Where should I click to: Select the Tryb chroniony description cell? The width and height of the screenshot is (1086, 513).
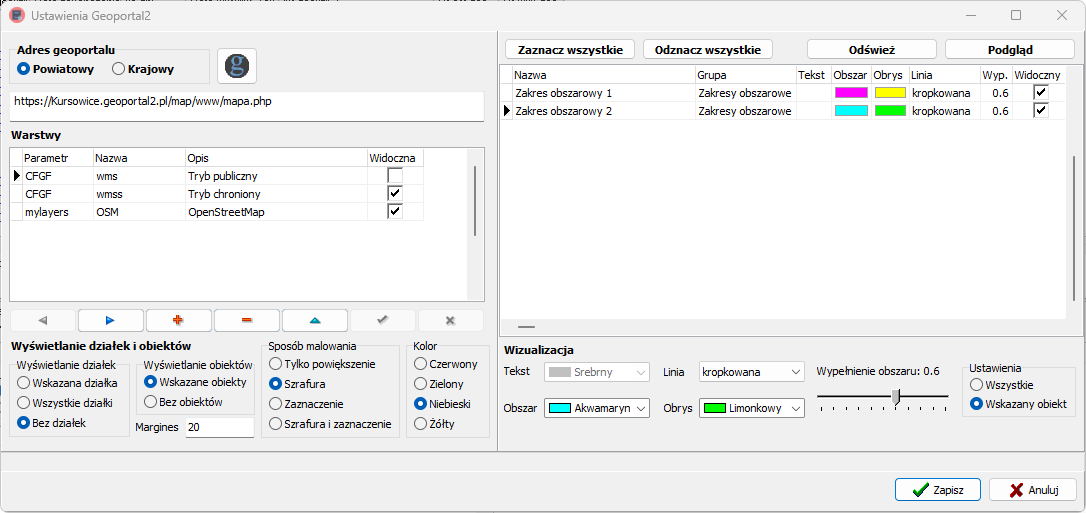pos(276,194)
